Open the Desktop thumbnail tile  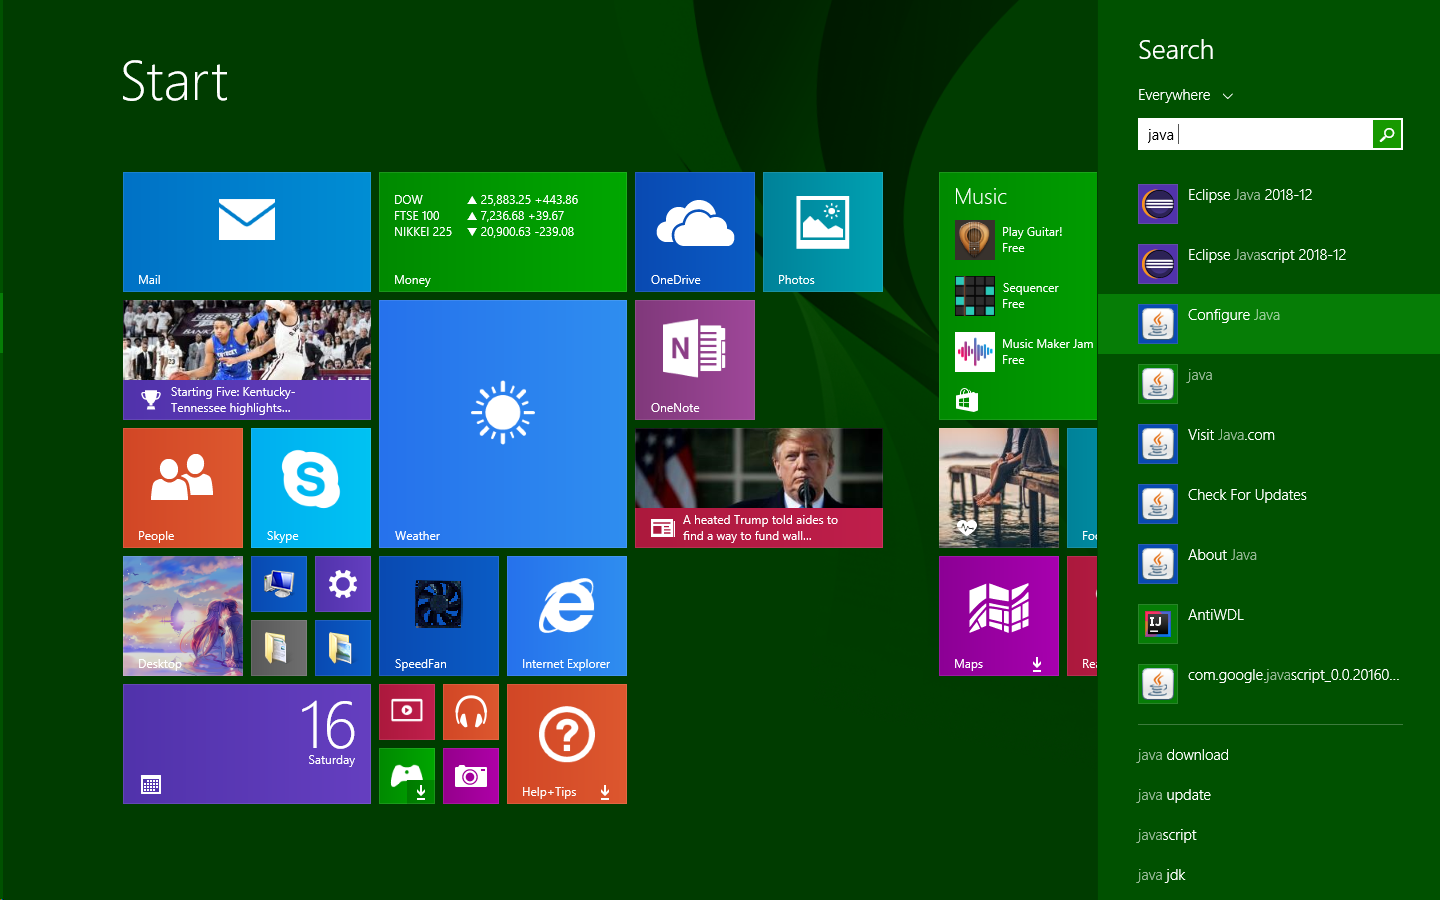click(182, 616)
